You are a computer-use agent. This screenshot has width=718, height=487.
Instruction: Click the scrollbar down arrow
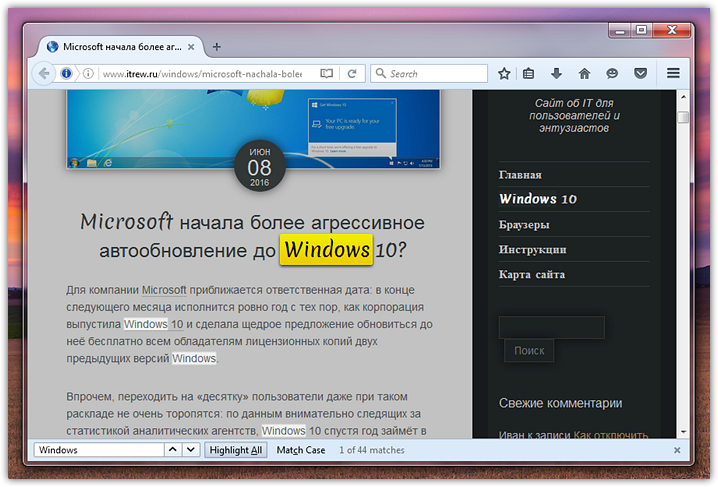[683, 432]
